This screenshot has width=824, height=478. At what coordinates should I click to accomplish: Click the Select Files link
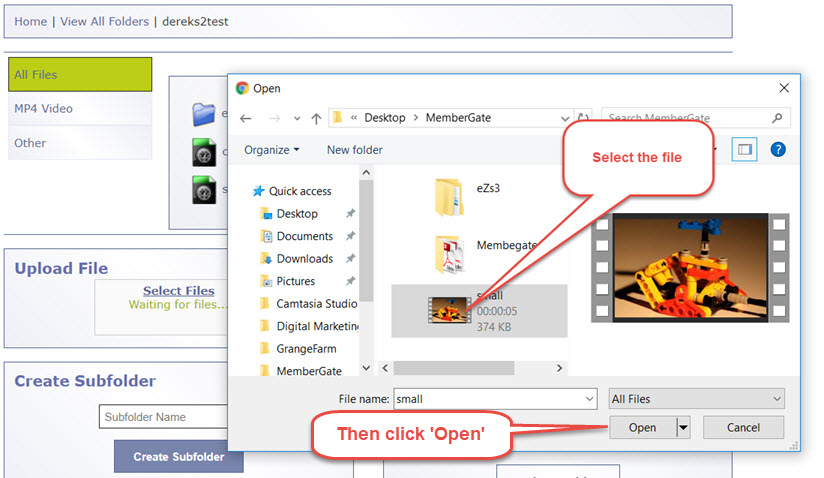pyautogui.click(x=179, y=290)
